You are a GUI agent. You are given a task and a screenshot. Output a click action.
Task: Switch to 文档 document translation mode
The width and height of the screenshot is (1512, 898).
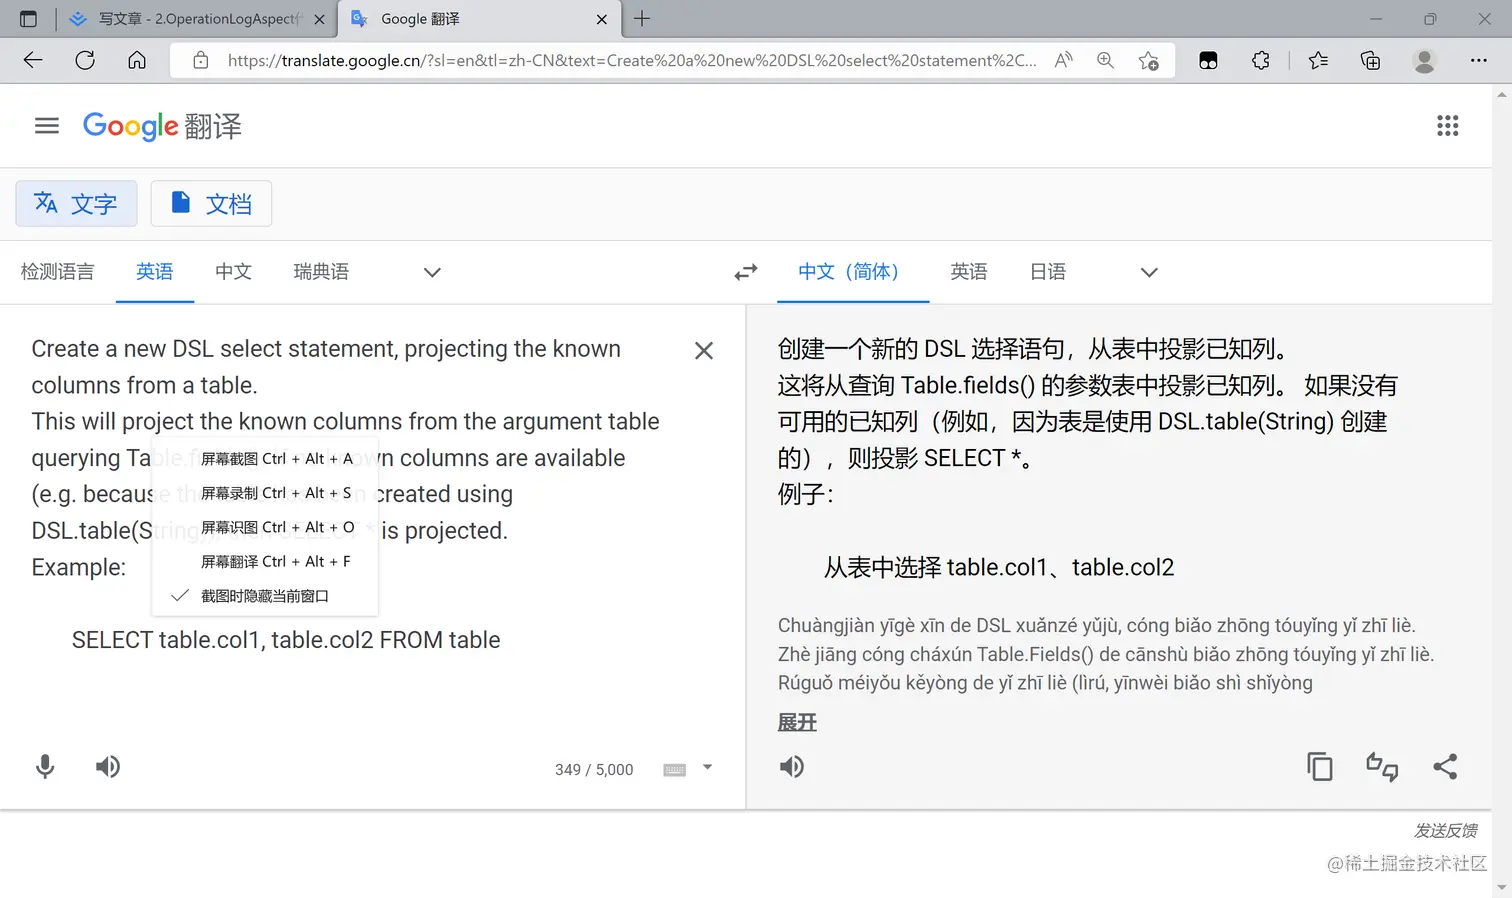click(x=211, y=204)
